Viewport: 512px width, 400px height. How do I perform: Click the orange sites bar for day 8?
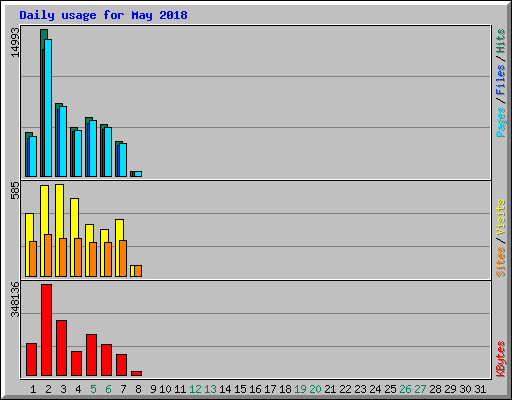(x=138, y=271)
